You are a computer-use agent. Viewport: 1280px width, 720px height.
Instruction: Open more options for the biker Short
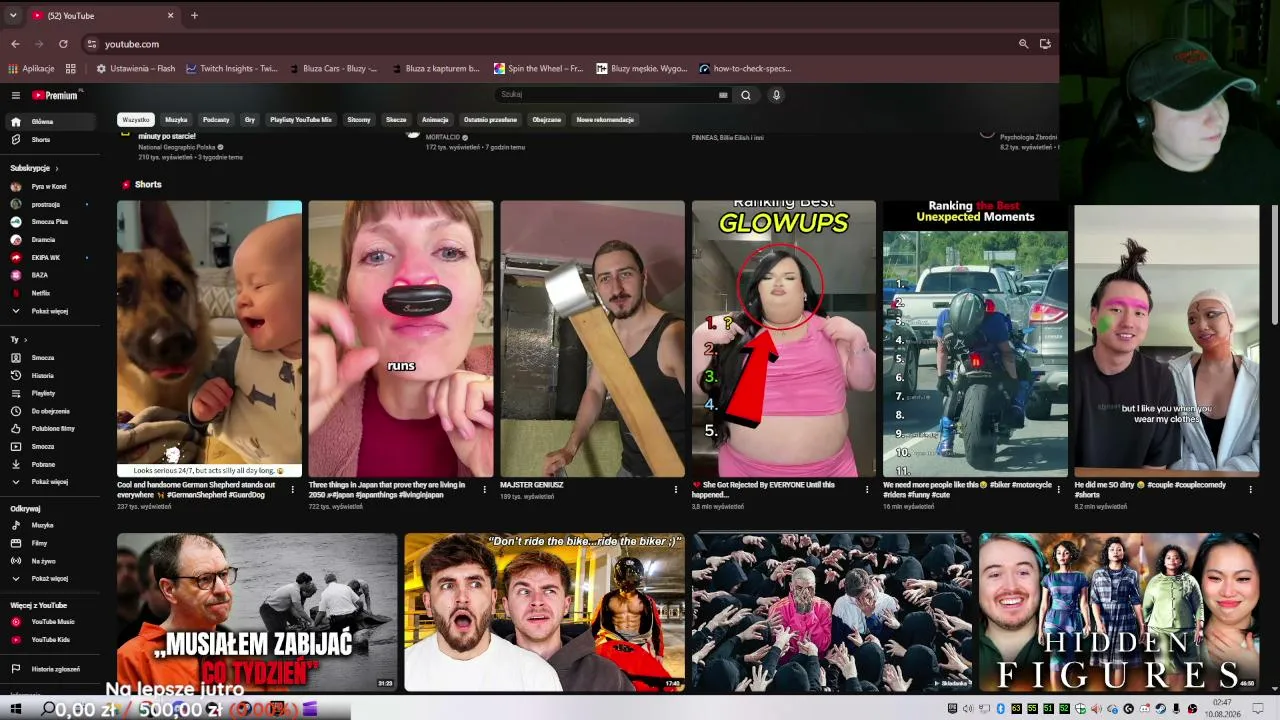(1059, 490)
